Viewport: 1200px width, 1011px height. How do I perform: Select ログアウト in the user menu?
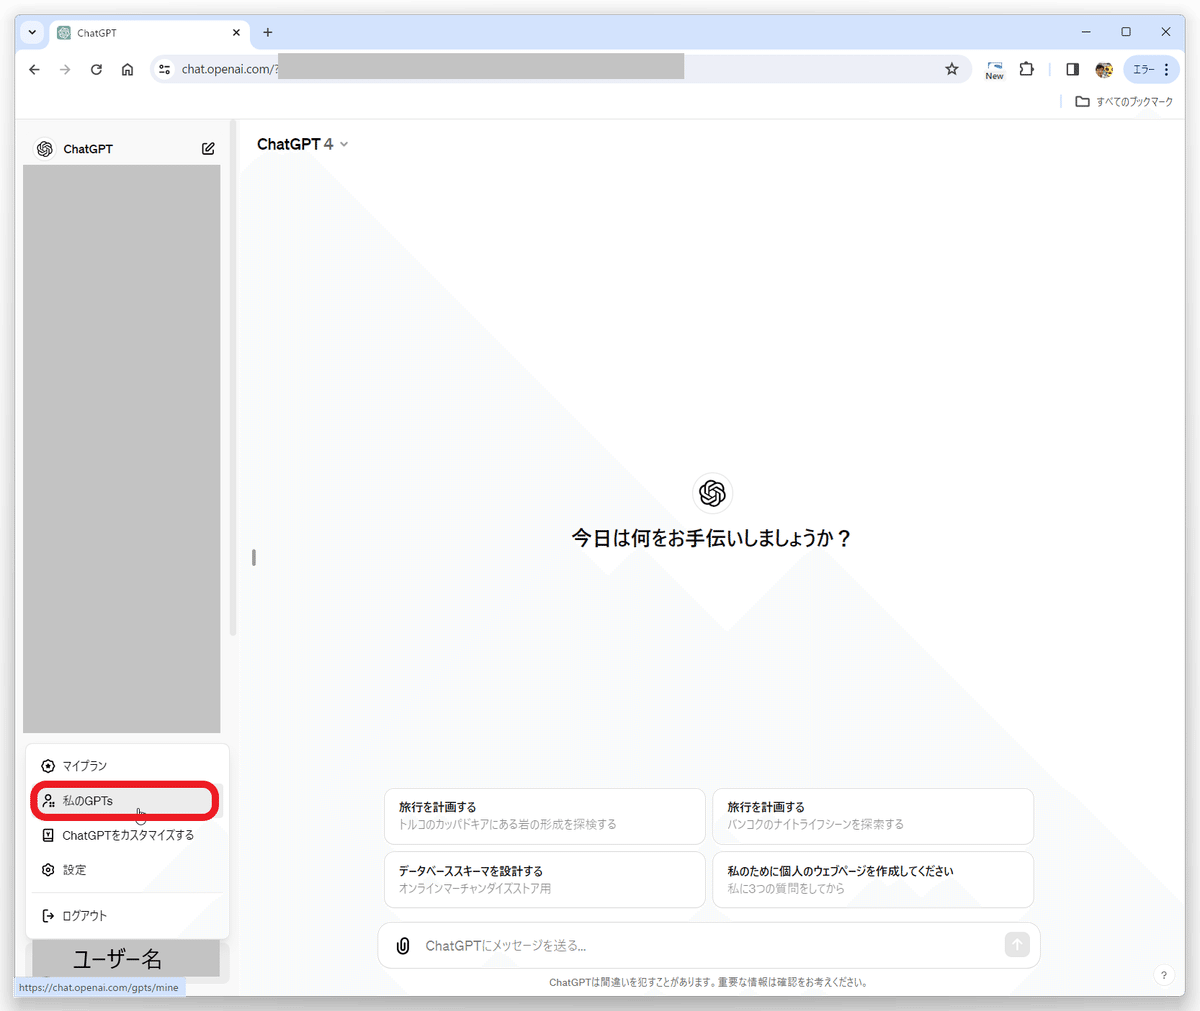click(x=128, y=916)
